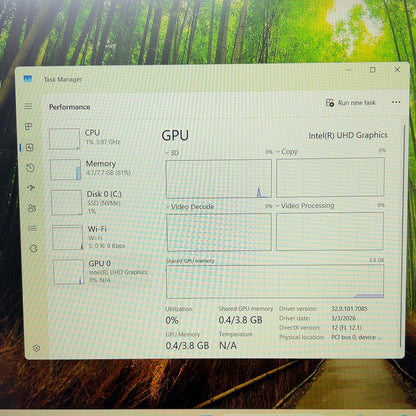This screenshot has height=416, width=416.
Task: Click the driver date 3/3/2026
Action: click(x=344, y=318)
